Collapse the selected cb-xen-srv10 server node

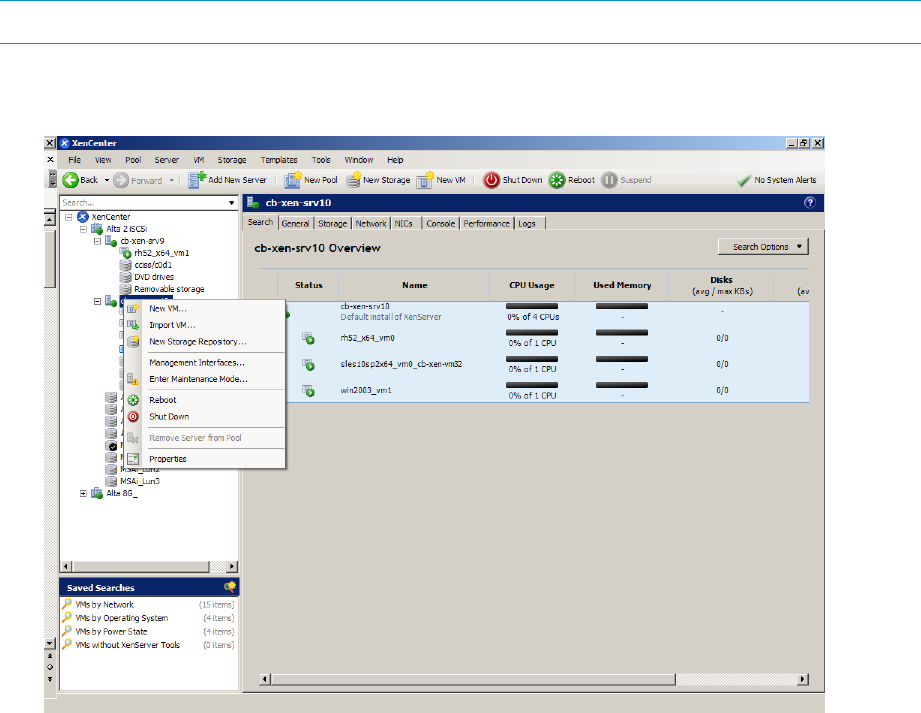pos(98,301)
